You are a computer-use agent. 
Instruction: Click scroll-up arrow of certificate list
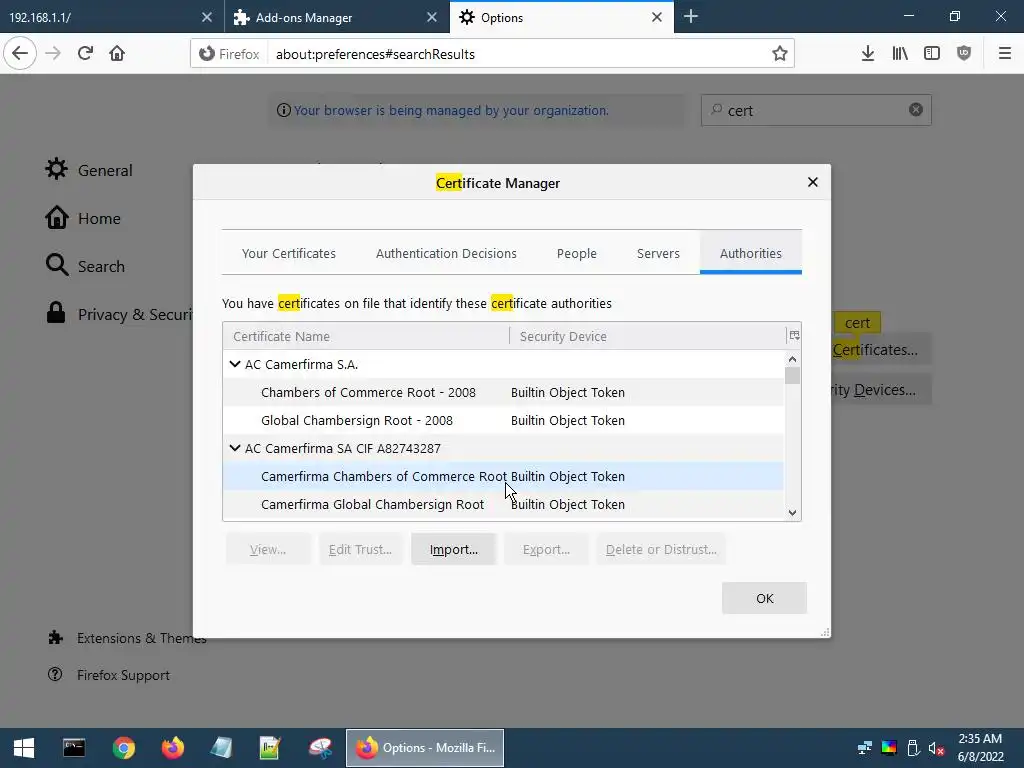[792, 359]
